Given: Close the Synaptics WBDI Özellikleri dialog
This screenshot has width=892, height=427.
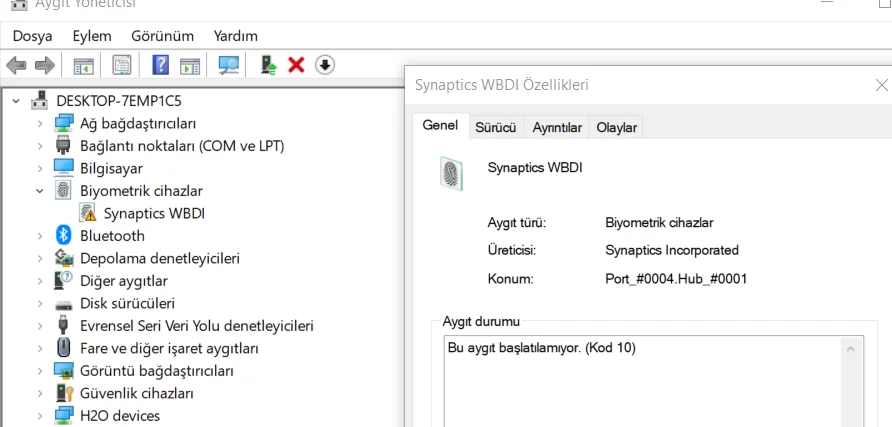Looking at the screenshot, I should [x=882, y=85].
